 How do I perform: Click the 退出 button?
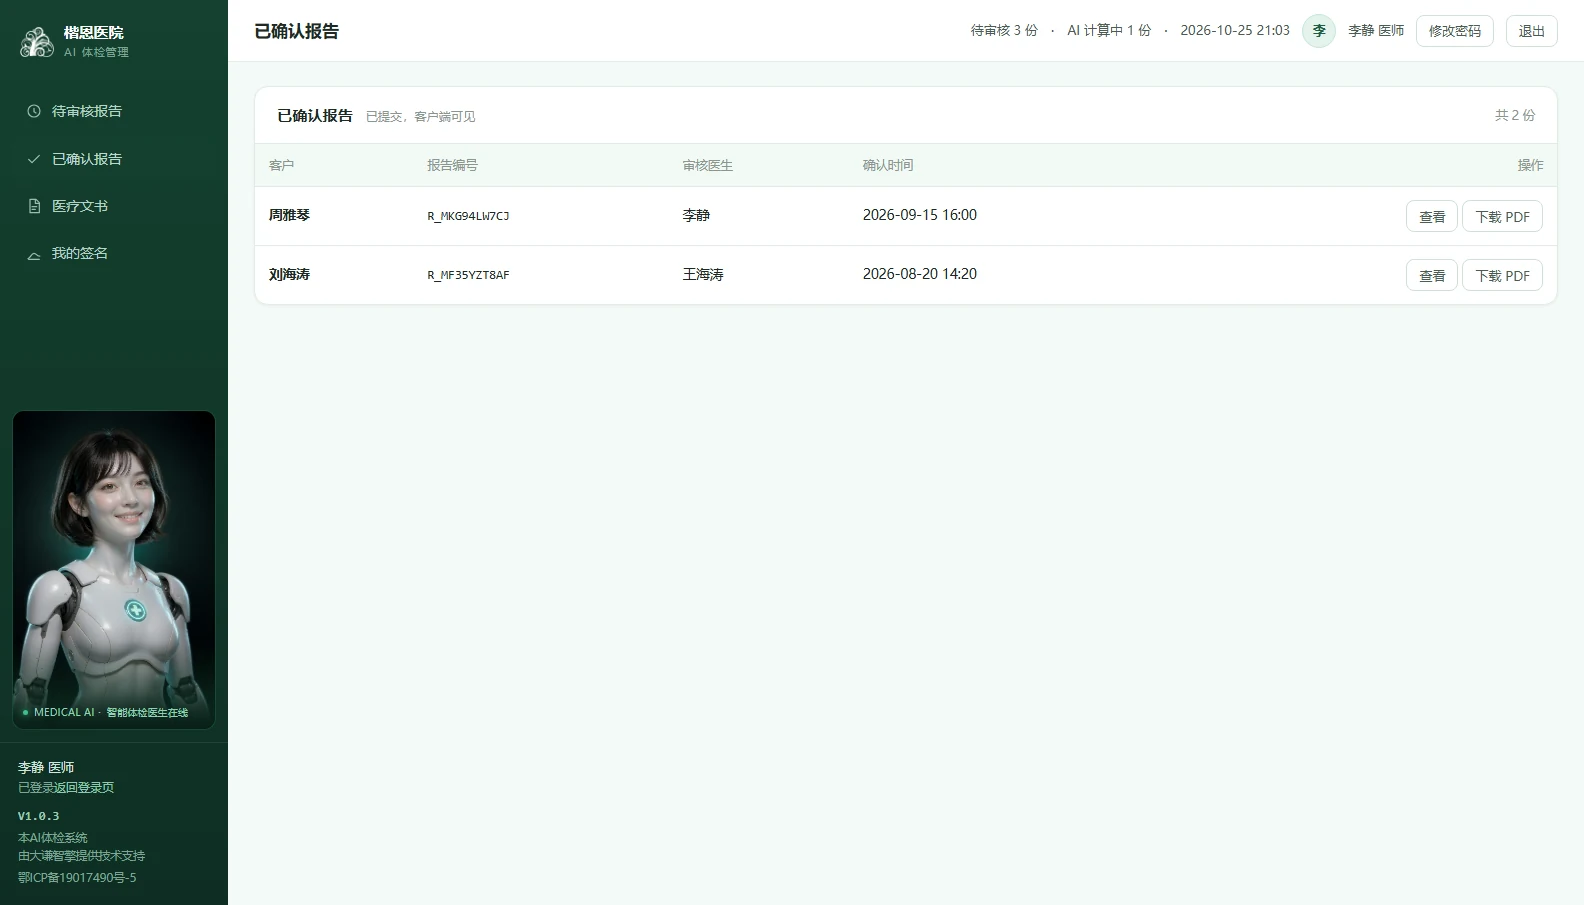pos(1532,31)
